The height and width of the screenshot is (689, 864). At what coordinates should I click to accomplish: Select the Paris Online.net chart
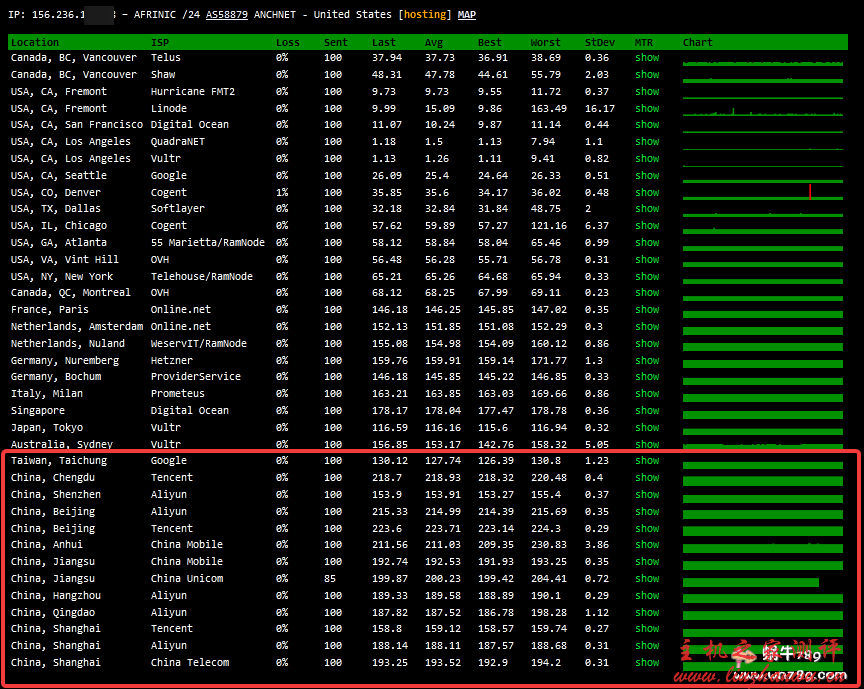coord(763,312)
